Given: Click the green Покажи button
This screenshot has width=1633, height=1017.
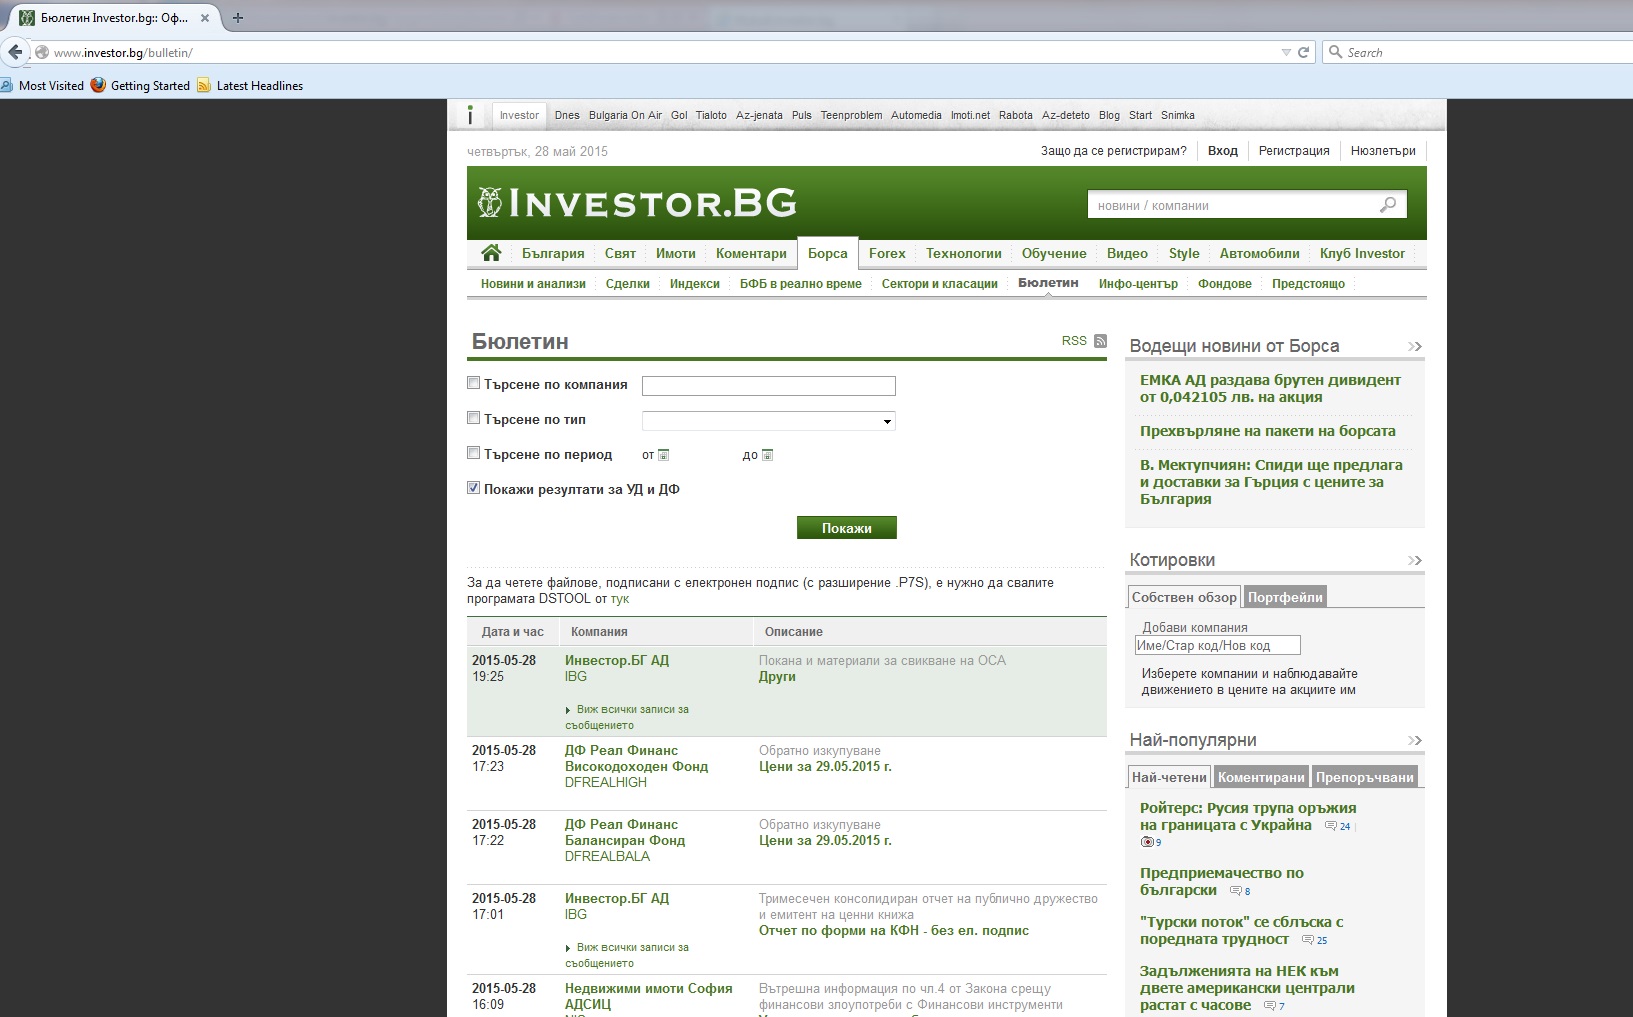Looking at the screenshot, I should coord(846,528).
